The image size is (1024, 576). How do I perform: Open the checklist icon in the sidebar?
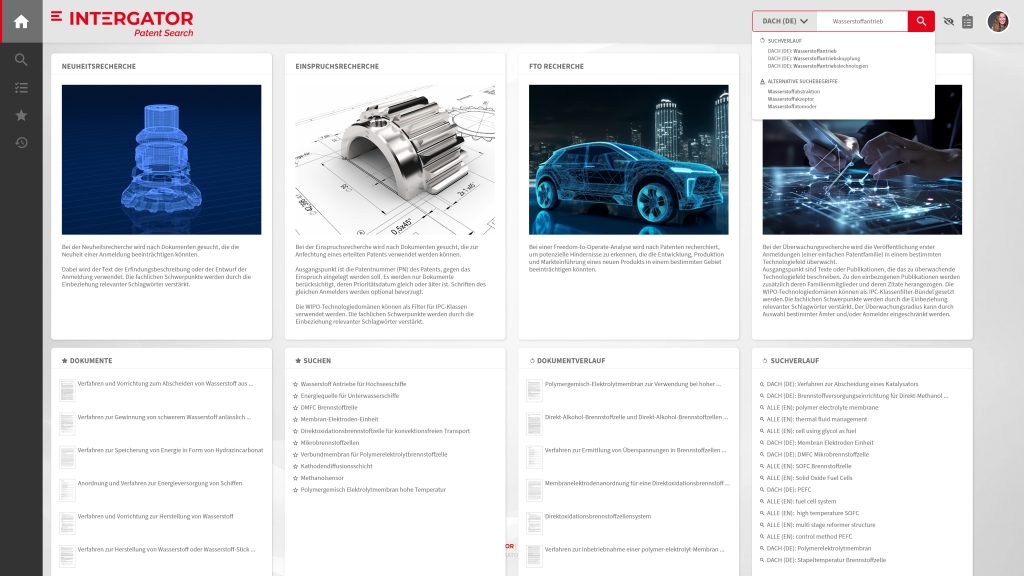tap(21, 88)
